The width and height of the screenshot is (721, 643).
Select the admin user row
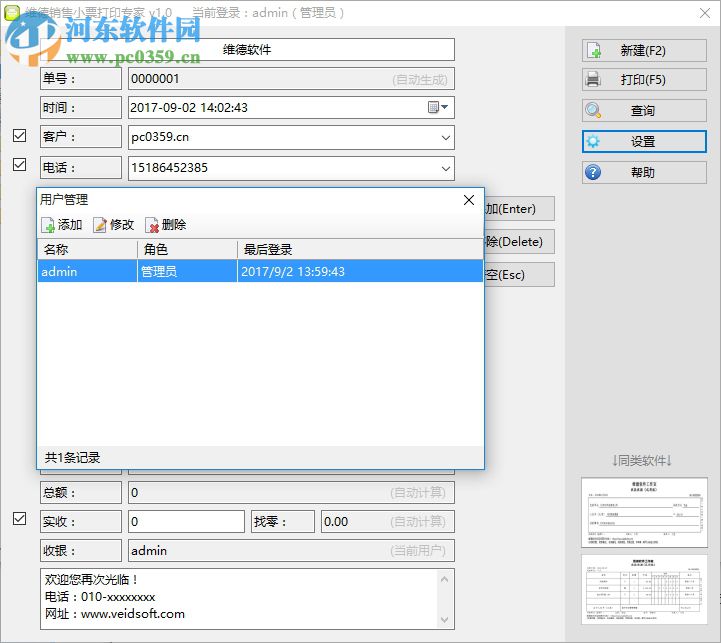260,271
